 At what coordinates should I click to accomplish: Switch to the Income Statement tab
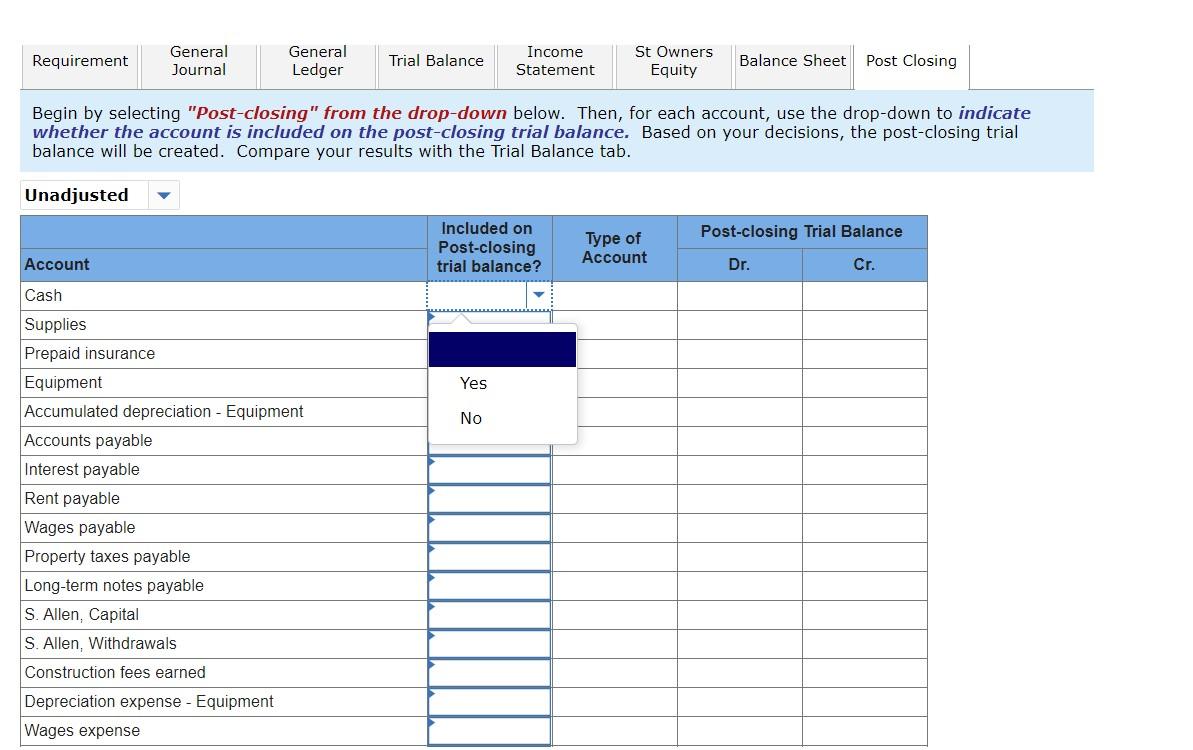(554, 60)
